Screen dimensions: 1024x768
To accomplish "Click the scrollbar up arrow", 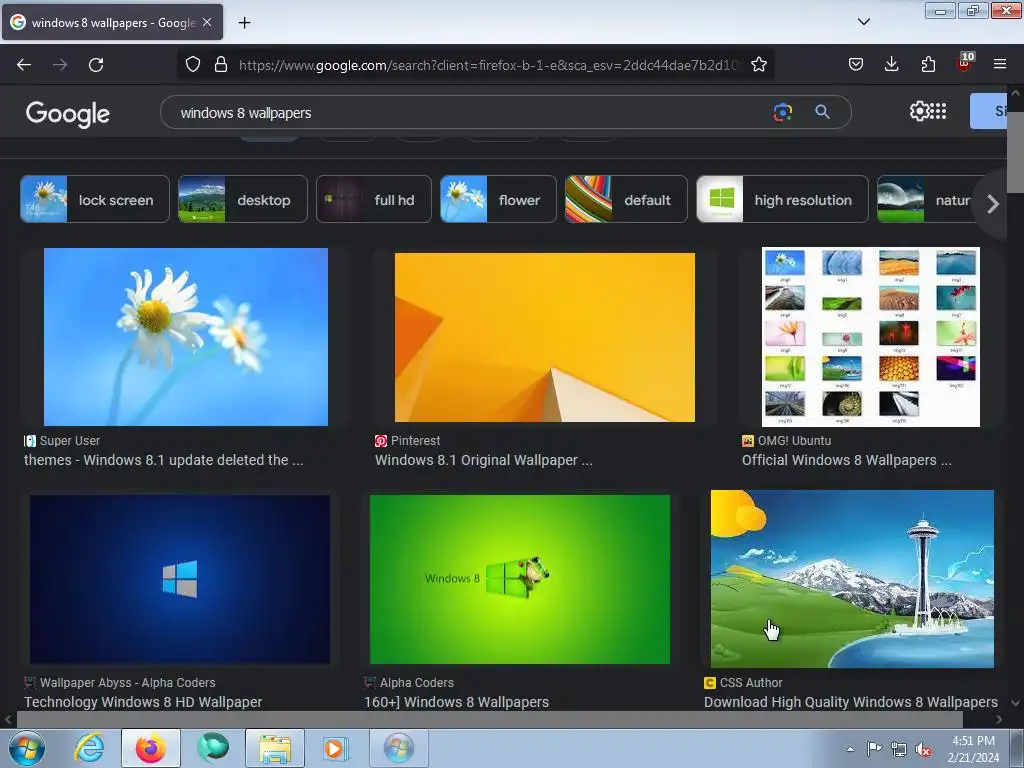I will point(1016,93).
